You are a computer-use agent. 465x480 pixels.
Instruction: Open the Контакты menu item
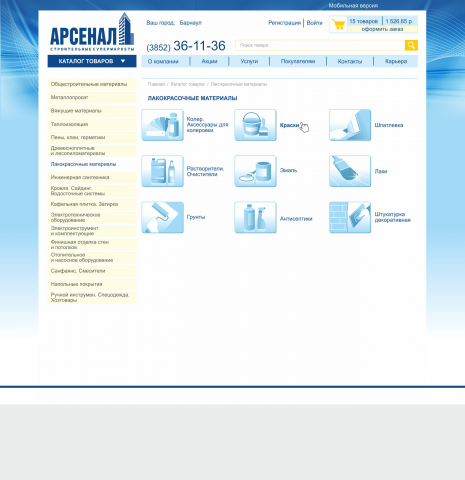pos(350,61)
